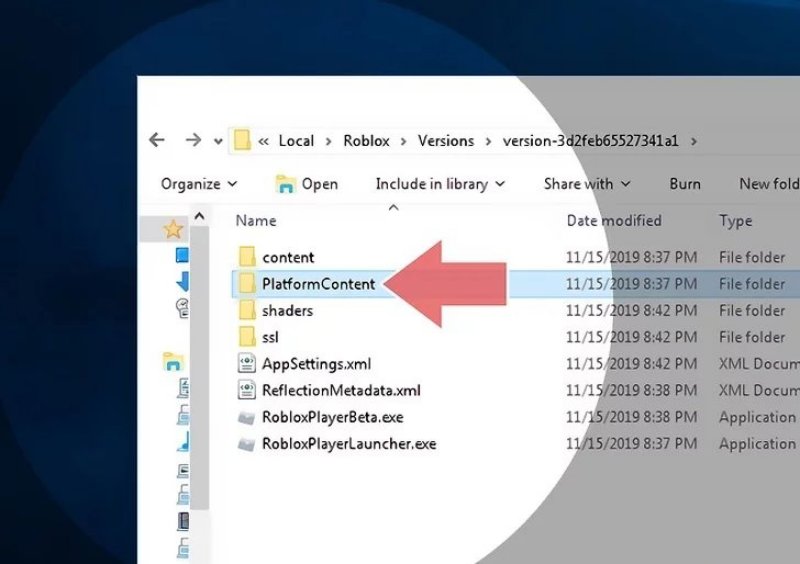Select the content folder icon
Screen dimensions: 800x564
point(247,256)
